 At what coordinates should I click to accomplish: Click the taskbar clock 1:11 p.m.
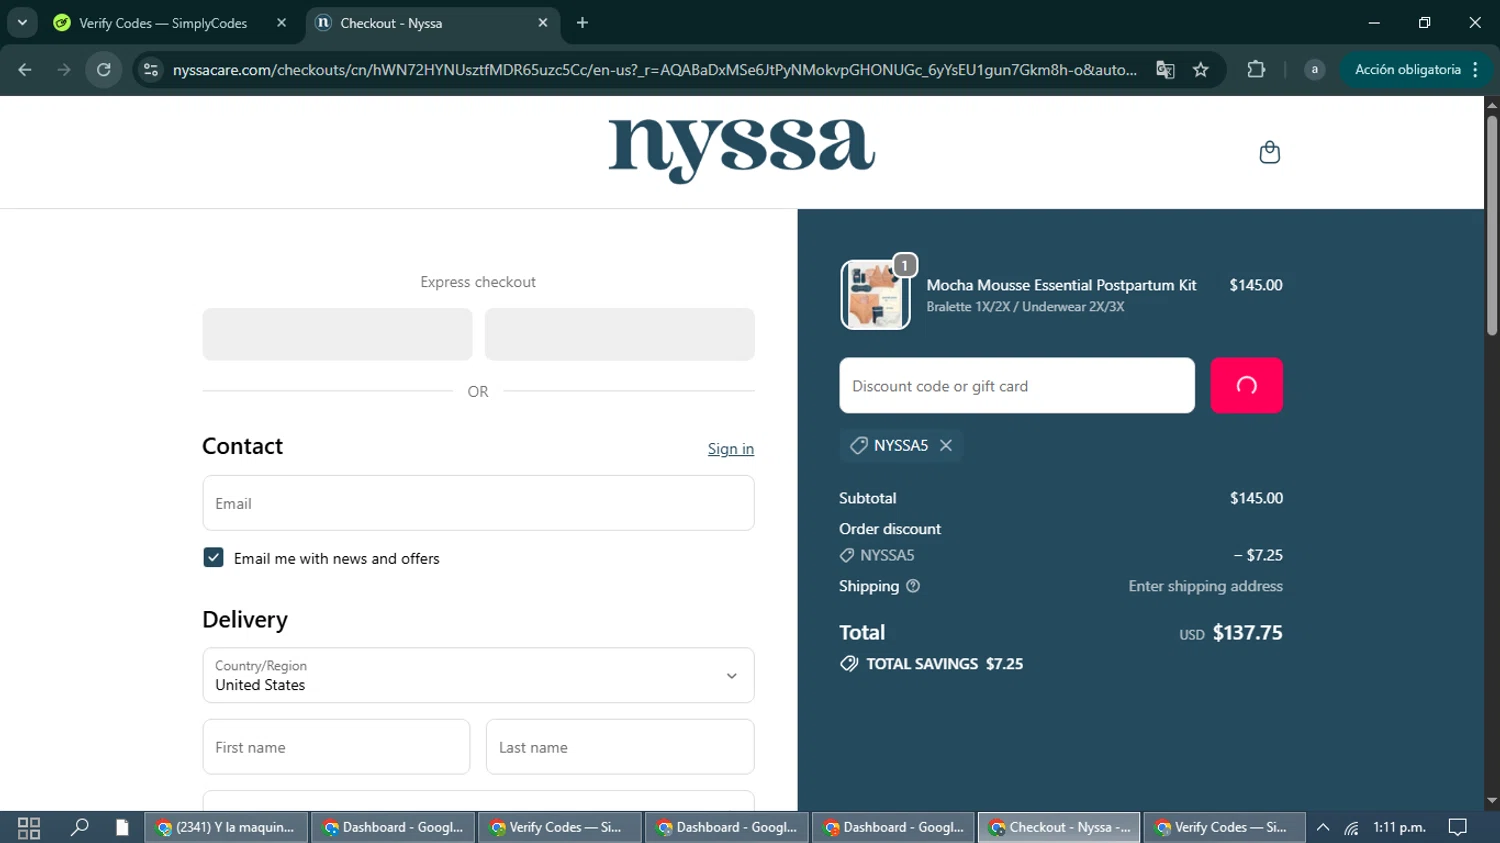[1399, 827]
